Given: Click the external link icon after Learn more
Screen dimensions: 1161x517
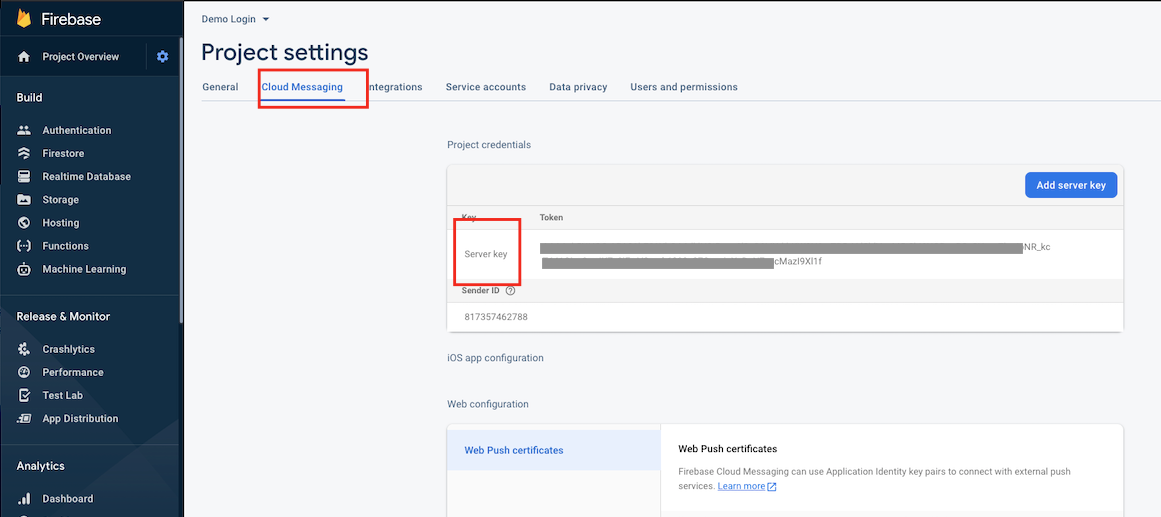Looking at the screenshot, I should click(772, 487).
